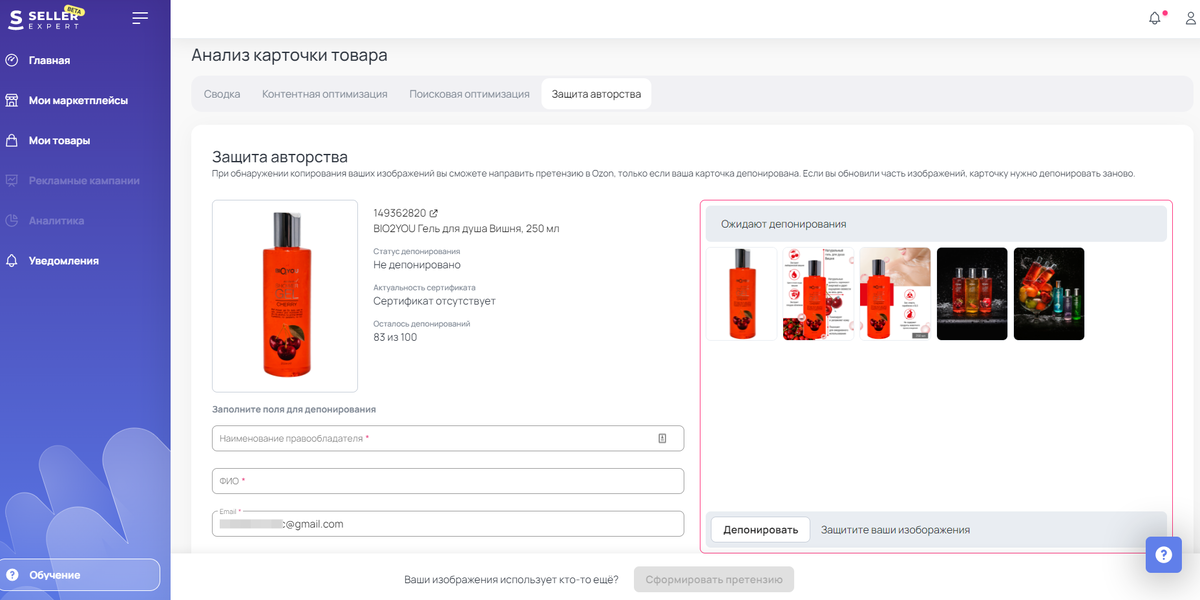Open product 149362820 external link icon
Image resolution: width=1200 pixels, height=600 pixels.
point(434,213)
